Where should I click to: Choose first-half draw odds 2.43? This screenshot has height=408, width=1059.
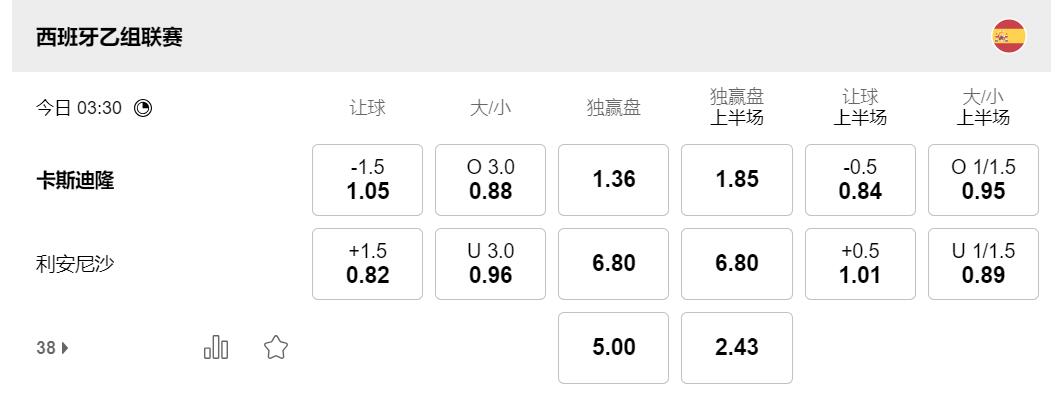coord(737,348)
